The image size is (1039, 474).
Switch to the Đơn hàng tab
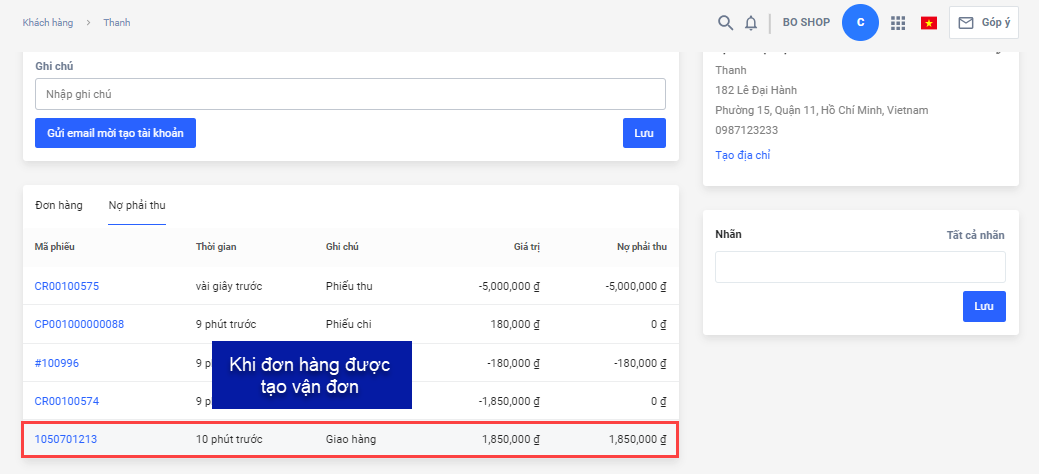coord(59,205)
